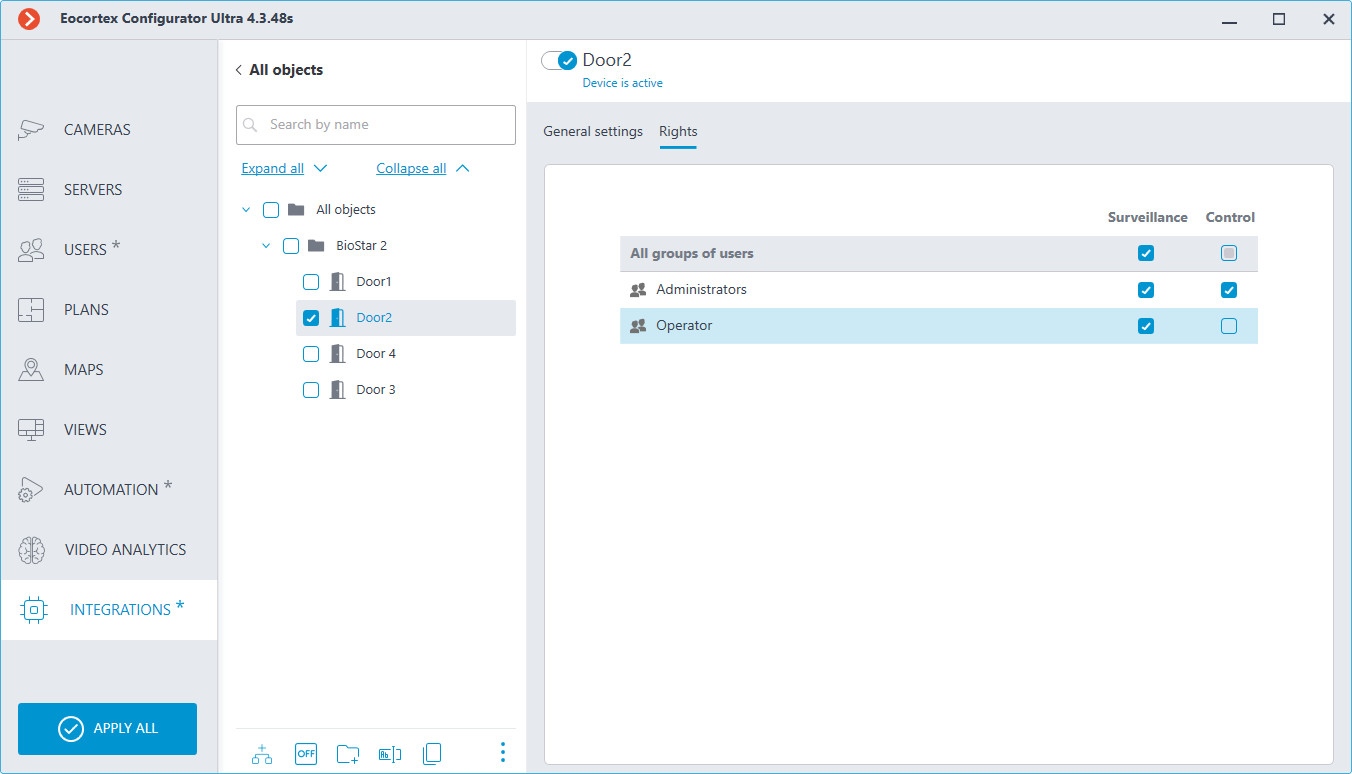
Task: Open the Plans section icon
Action: point(31,310)
